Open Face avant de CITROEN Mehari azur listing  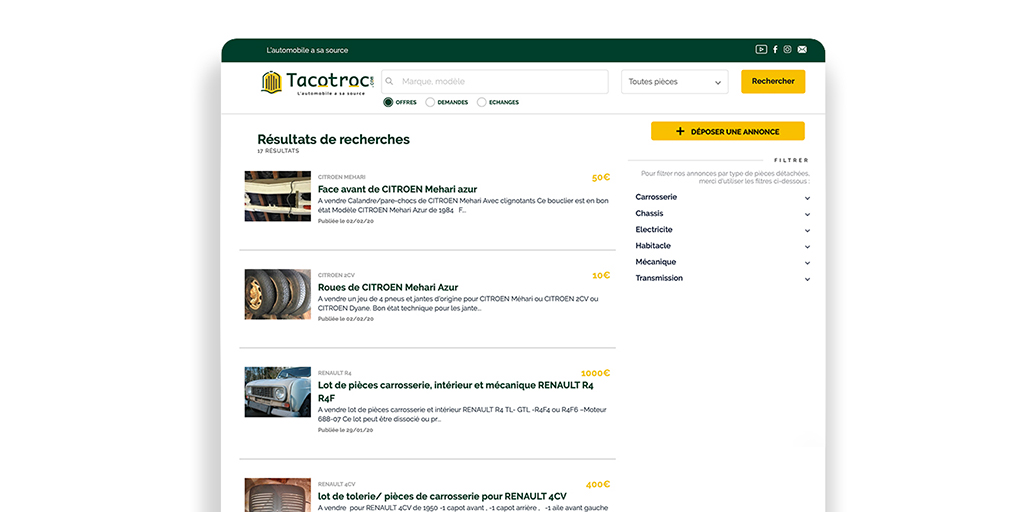(397, 189)
